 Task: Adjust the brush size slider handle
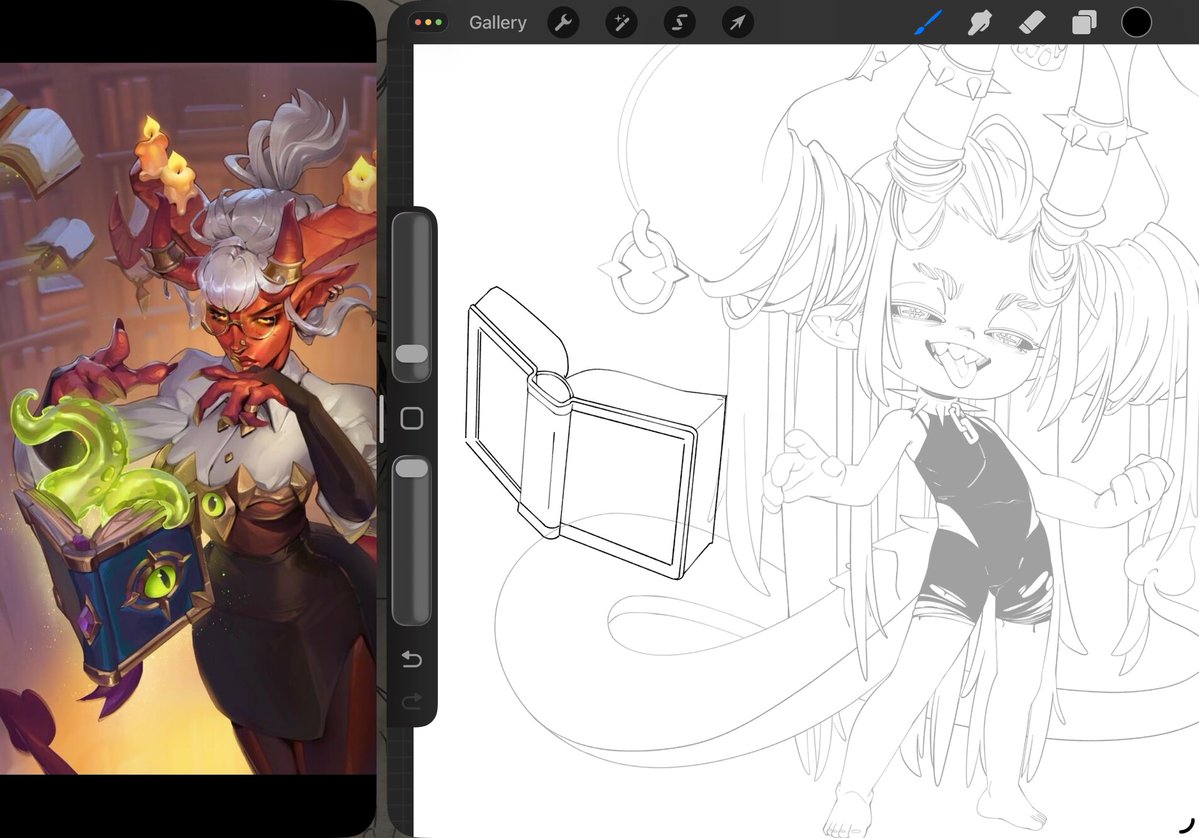(x=411, y=353)
